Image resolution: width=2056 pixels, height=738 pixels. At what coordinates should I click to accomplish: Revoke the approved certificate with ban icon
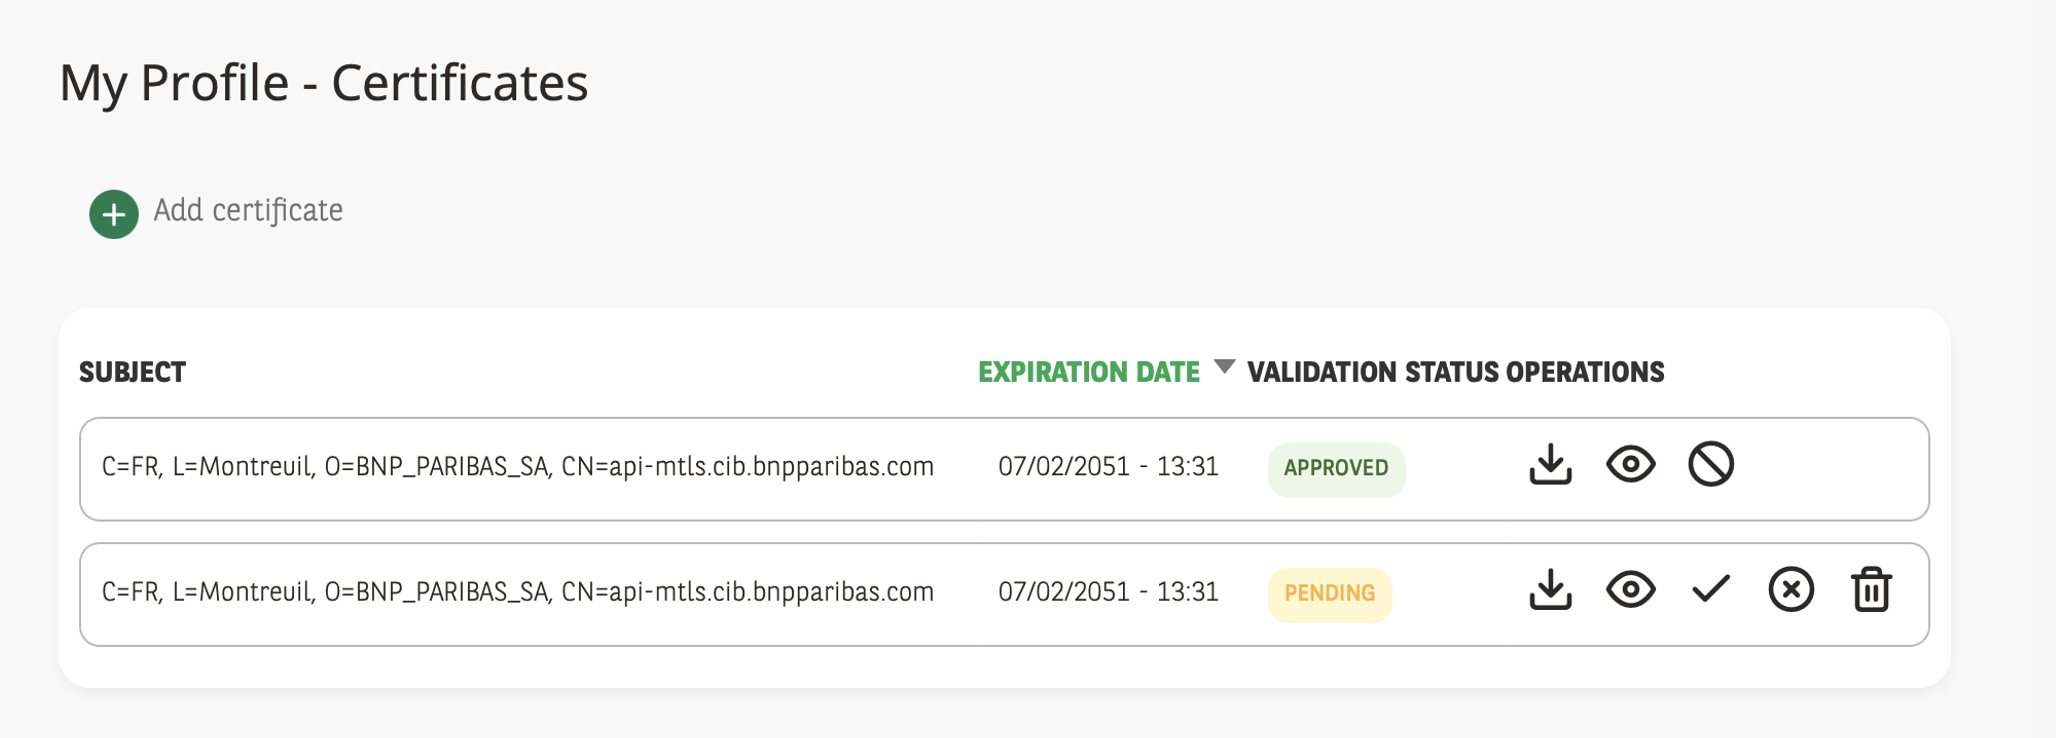coord(1710,465)
